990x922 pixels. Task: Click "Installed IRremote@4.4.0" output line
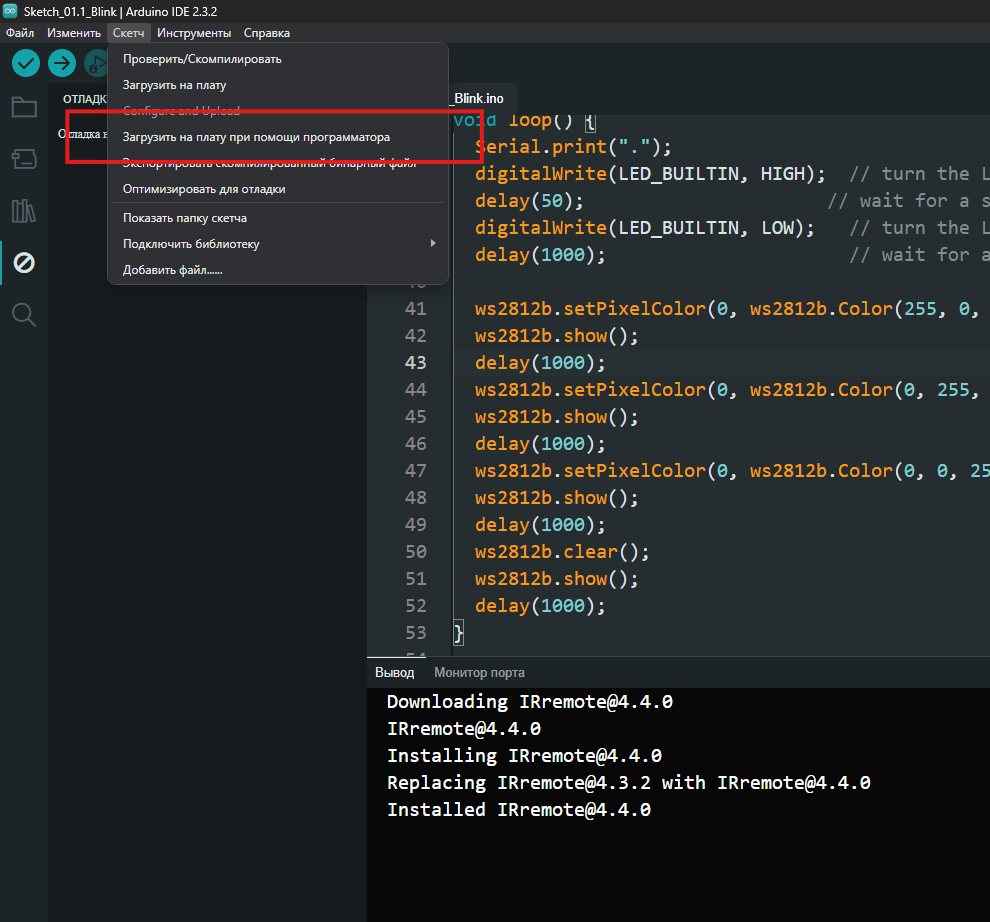pos(518,810)
